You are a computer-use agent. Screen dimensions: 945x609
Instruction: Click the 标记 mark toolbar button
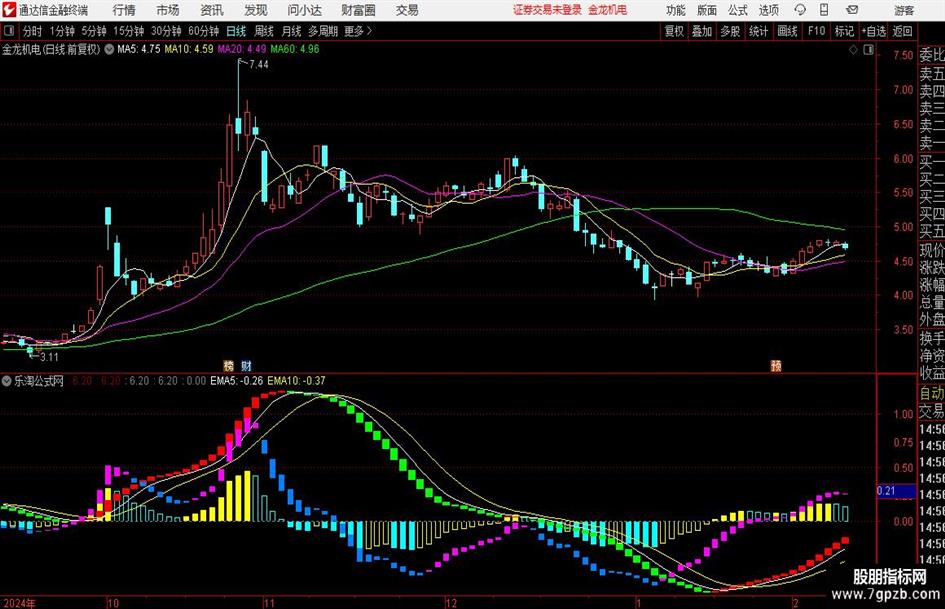click(844, 31)
